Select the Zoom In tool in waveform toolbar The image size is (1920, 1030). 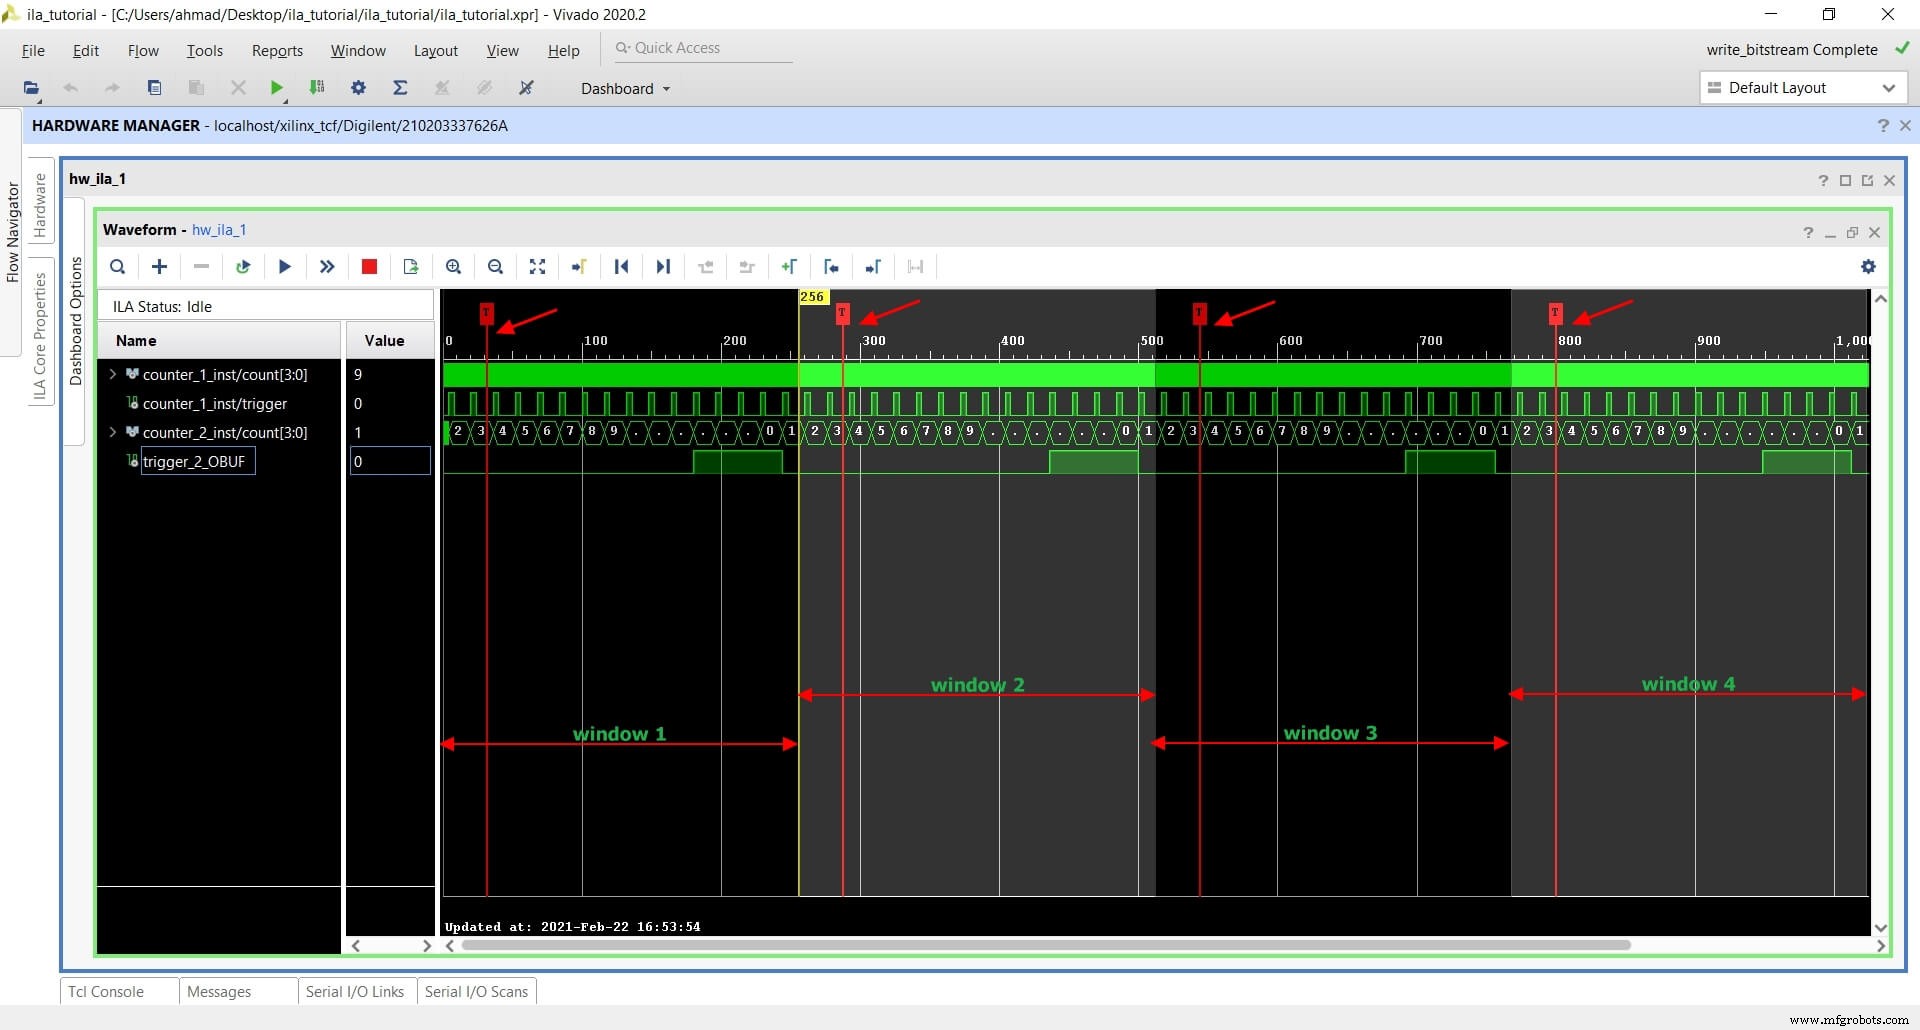pyautogui.click(x=453, y=267)
